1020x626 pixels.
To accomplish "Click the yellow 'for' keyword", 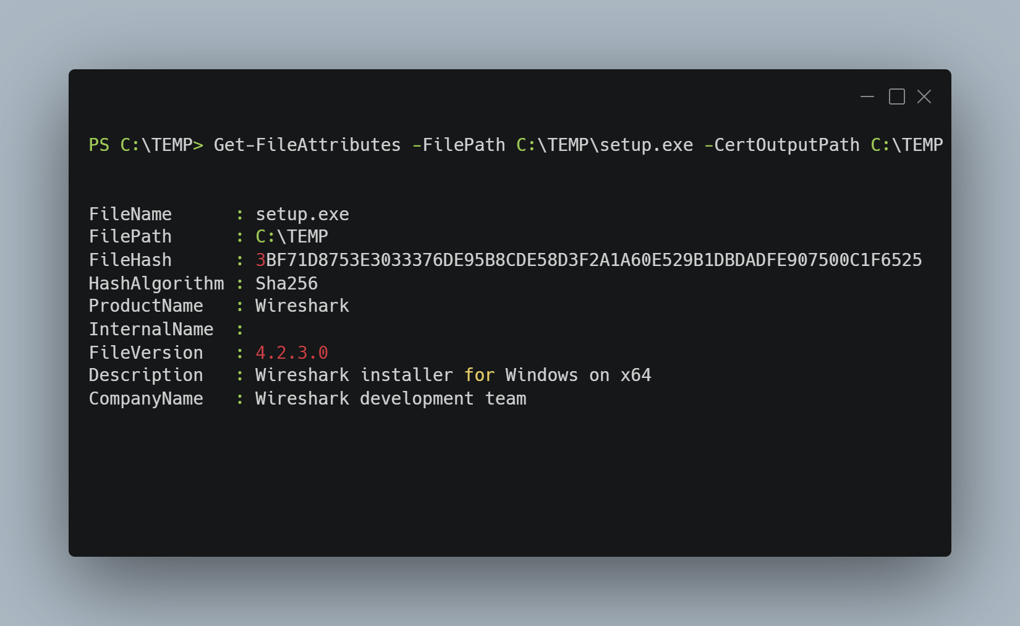I will (479, 375).
